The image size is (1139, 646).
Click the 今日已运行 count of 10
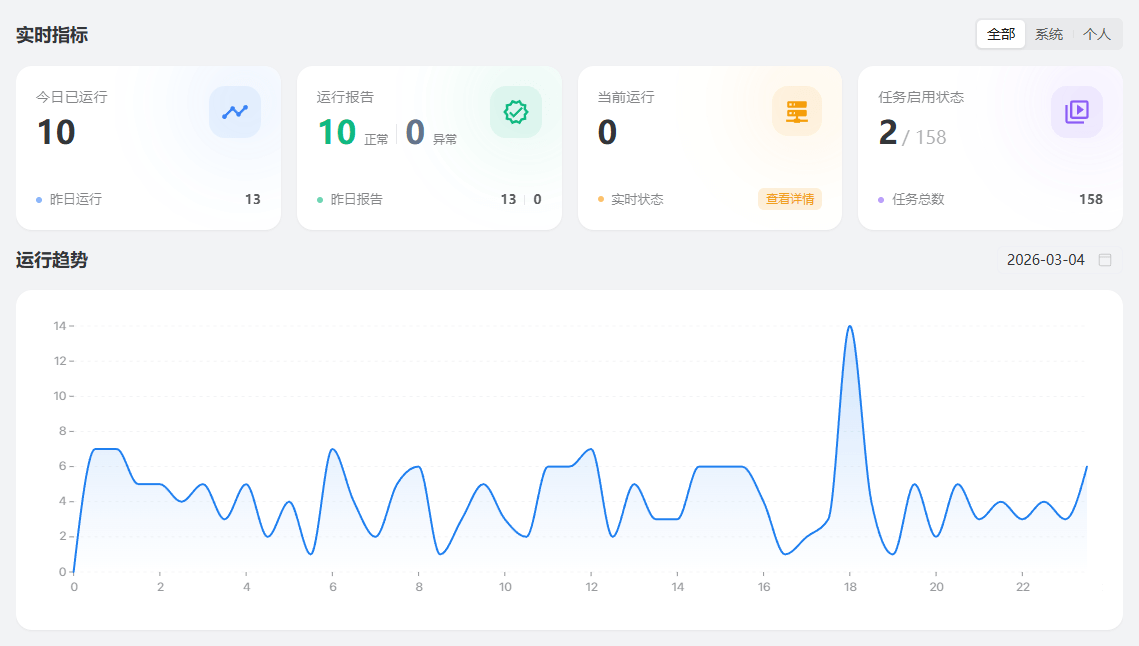click(56, 132)
